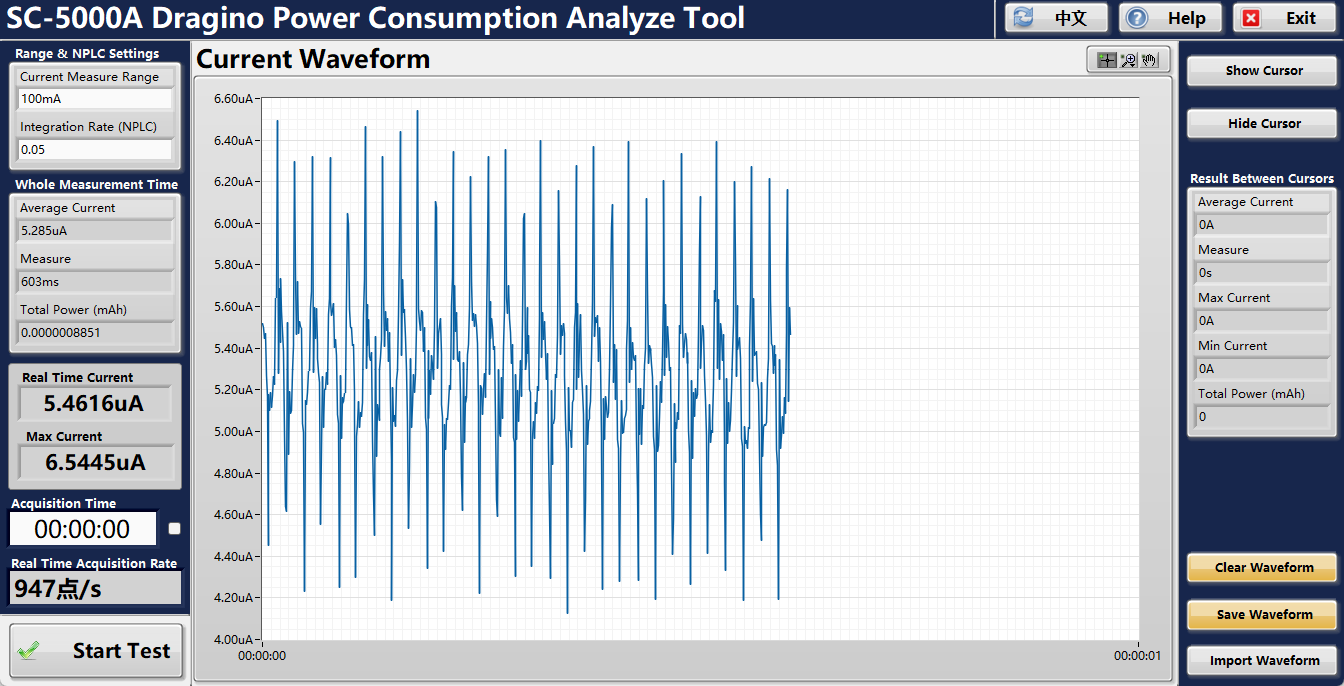Click the Result Between Cursors heading
This screenshot has width=1344, height=686.
[x=1262, y=179]
